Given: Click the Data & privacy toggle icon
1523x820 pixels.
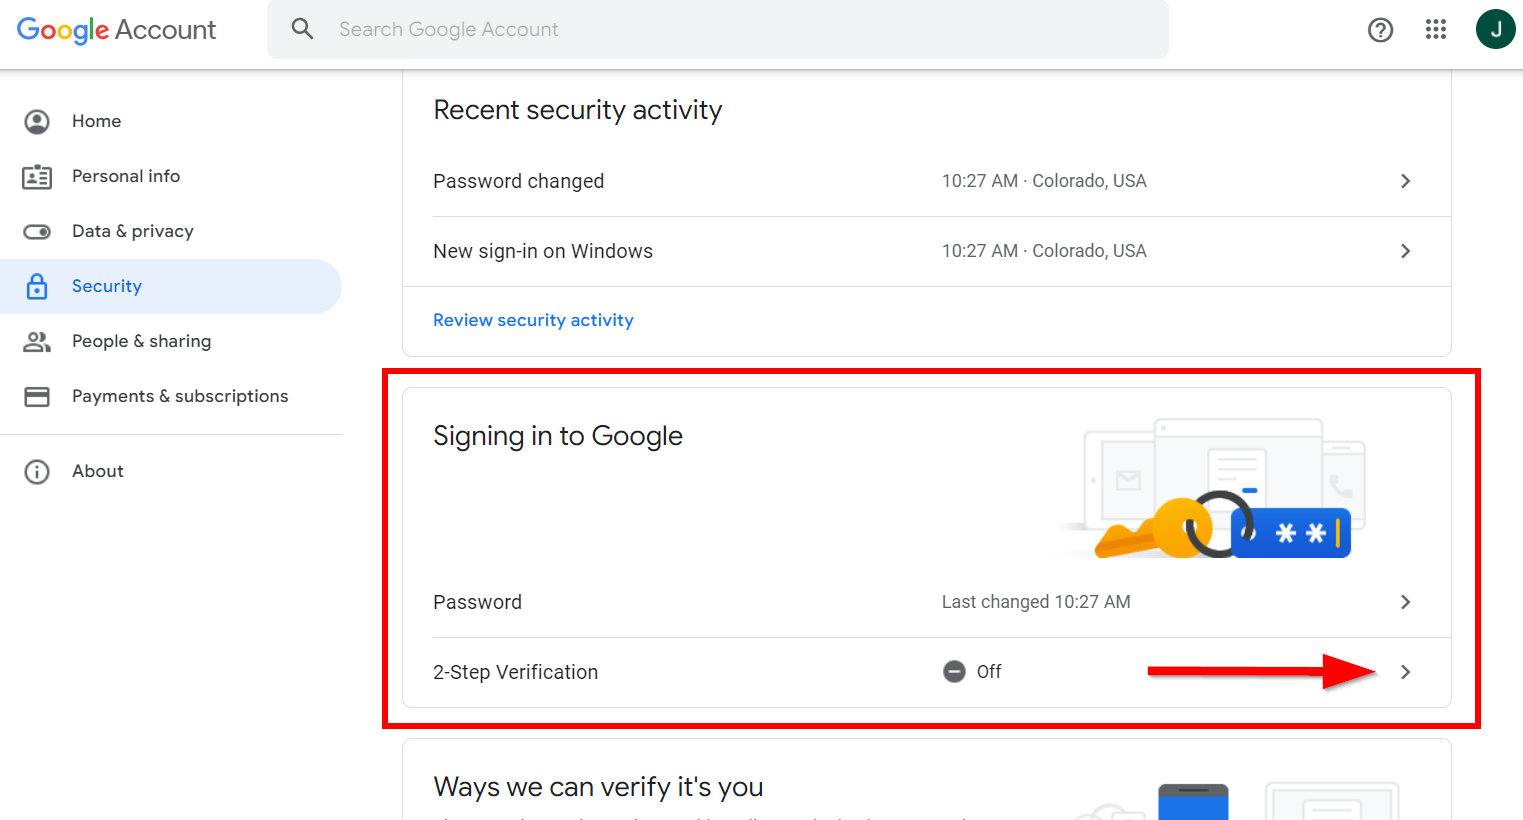Looking at the screenshot, I should point(37,232).
